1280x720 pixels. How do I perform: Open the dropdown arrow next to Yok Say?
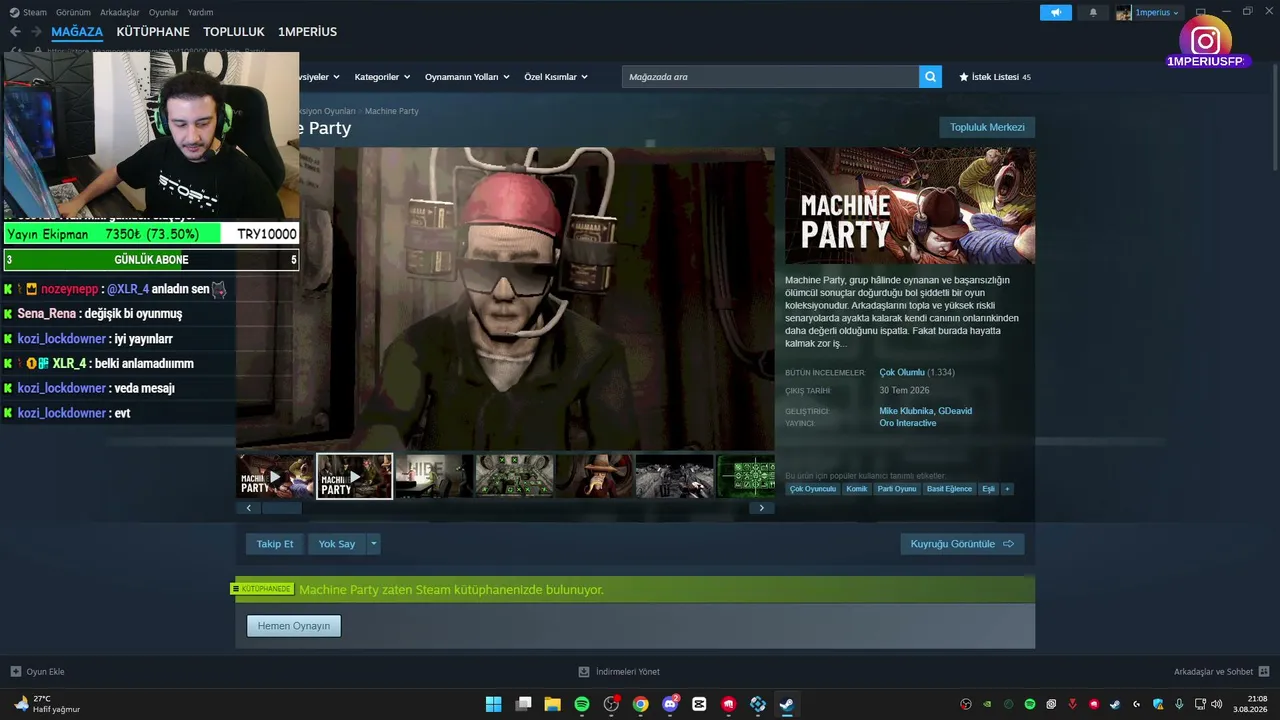[373, 544]
